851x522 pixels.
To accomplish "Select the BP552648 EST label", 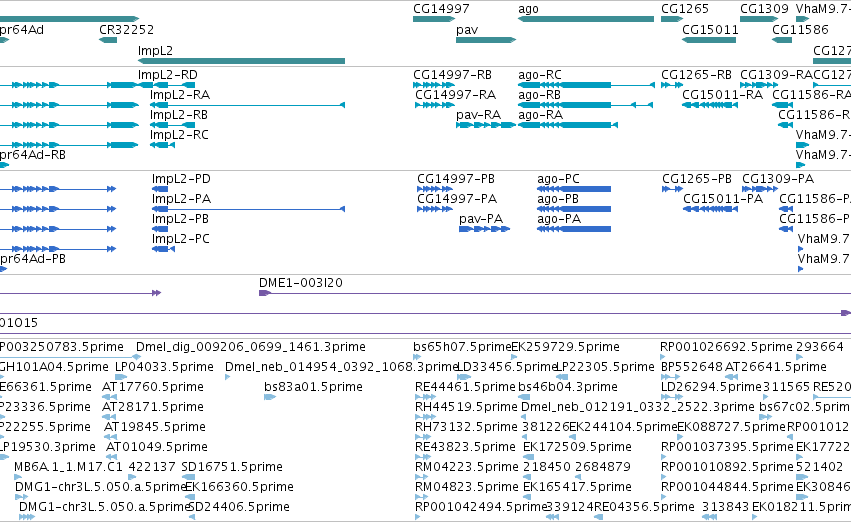I will 692,367.
